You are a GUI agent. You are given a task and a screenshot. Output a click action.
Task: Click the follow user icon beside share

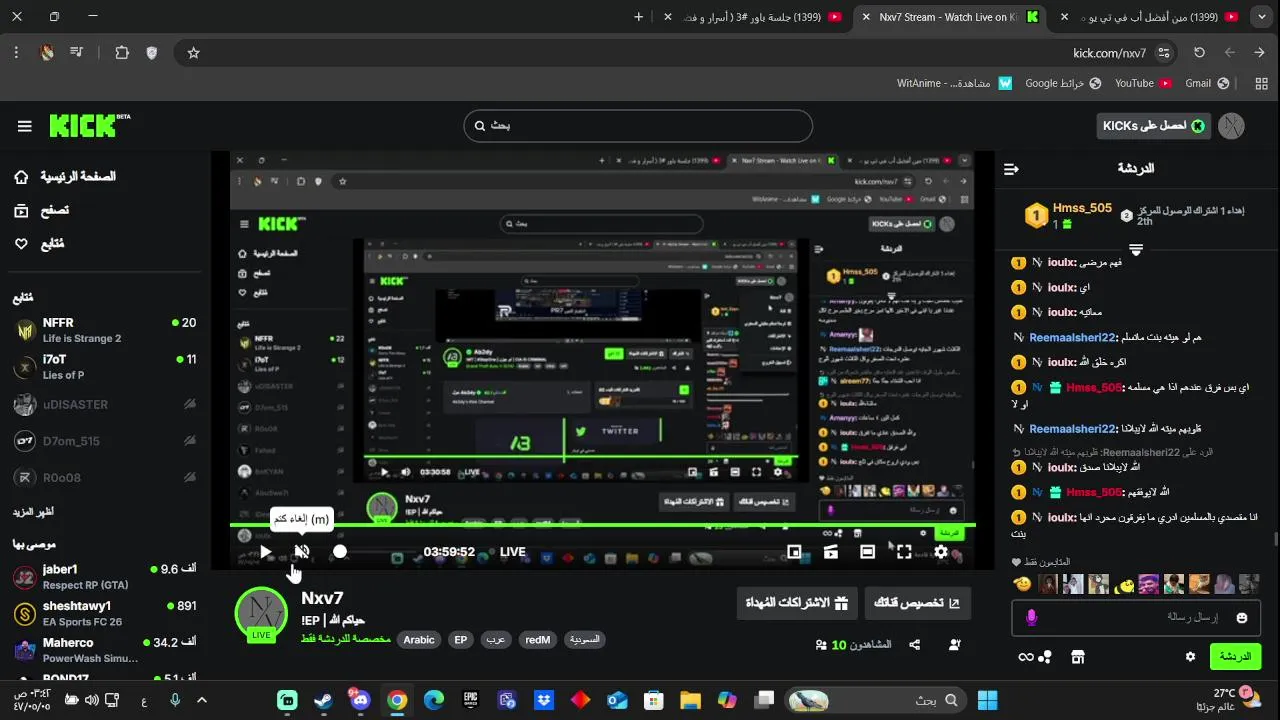click(x=955, y=645)
